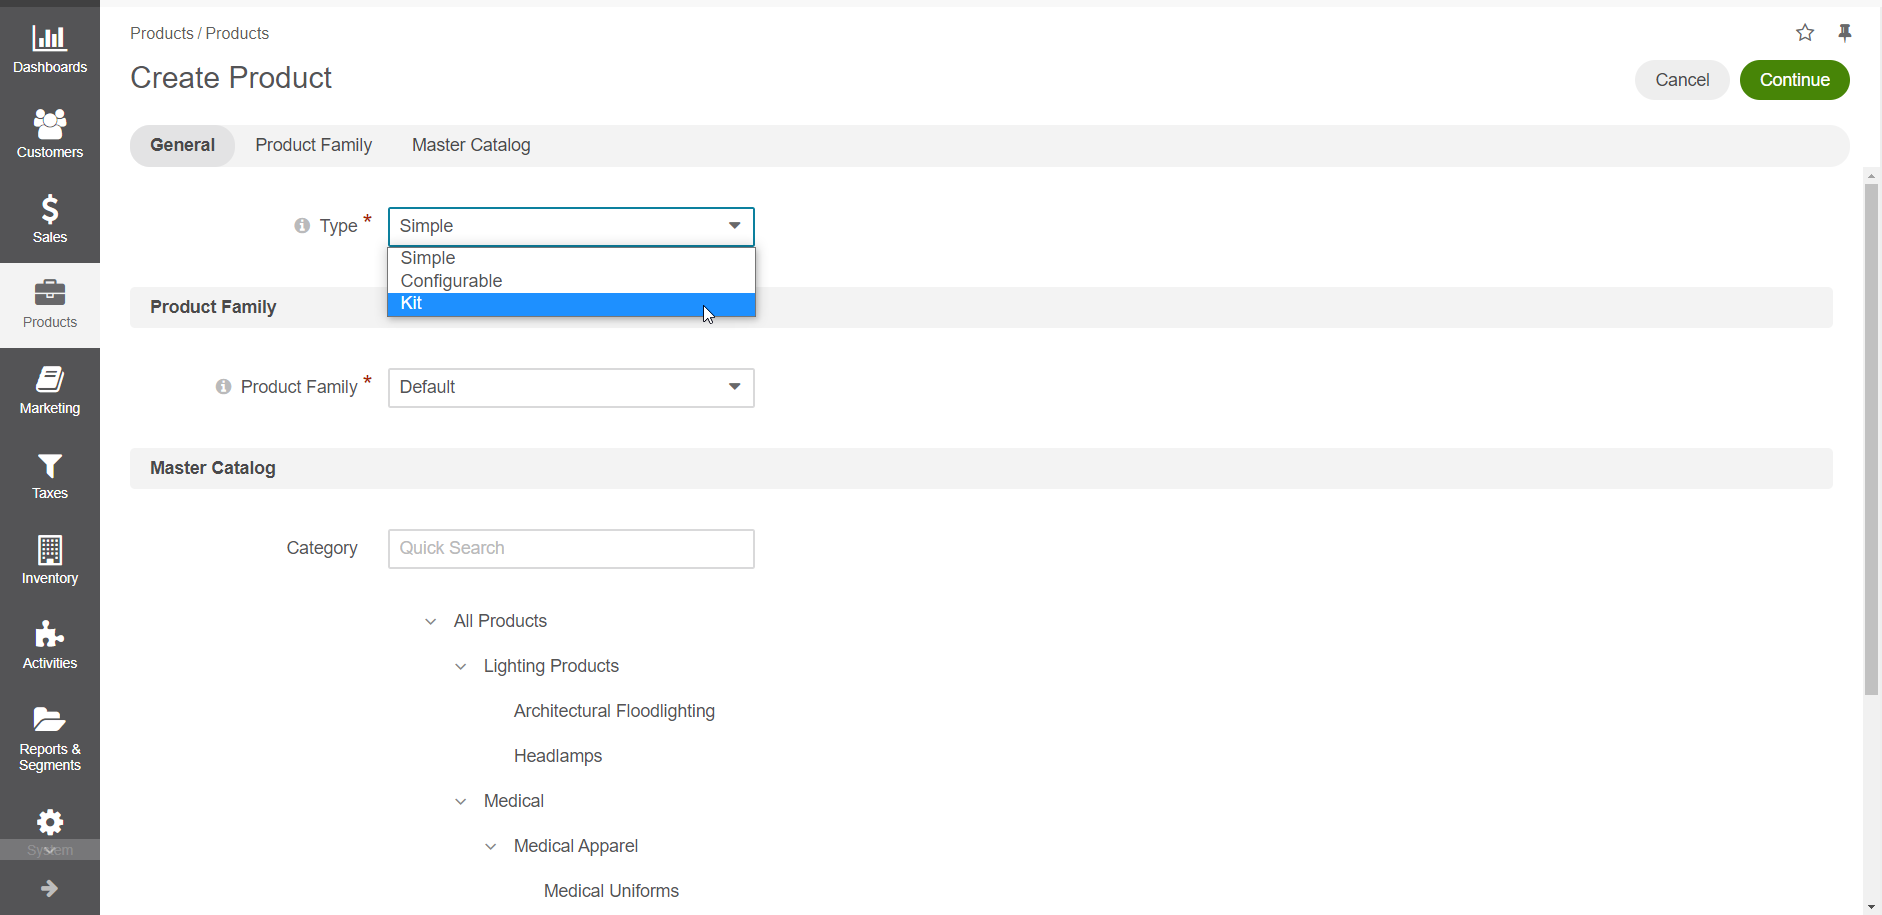Screen dimensions: 1882x915
Task: Open the Product Family Default dropdown
Action: pos(570,388)
